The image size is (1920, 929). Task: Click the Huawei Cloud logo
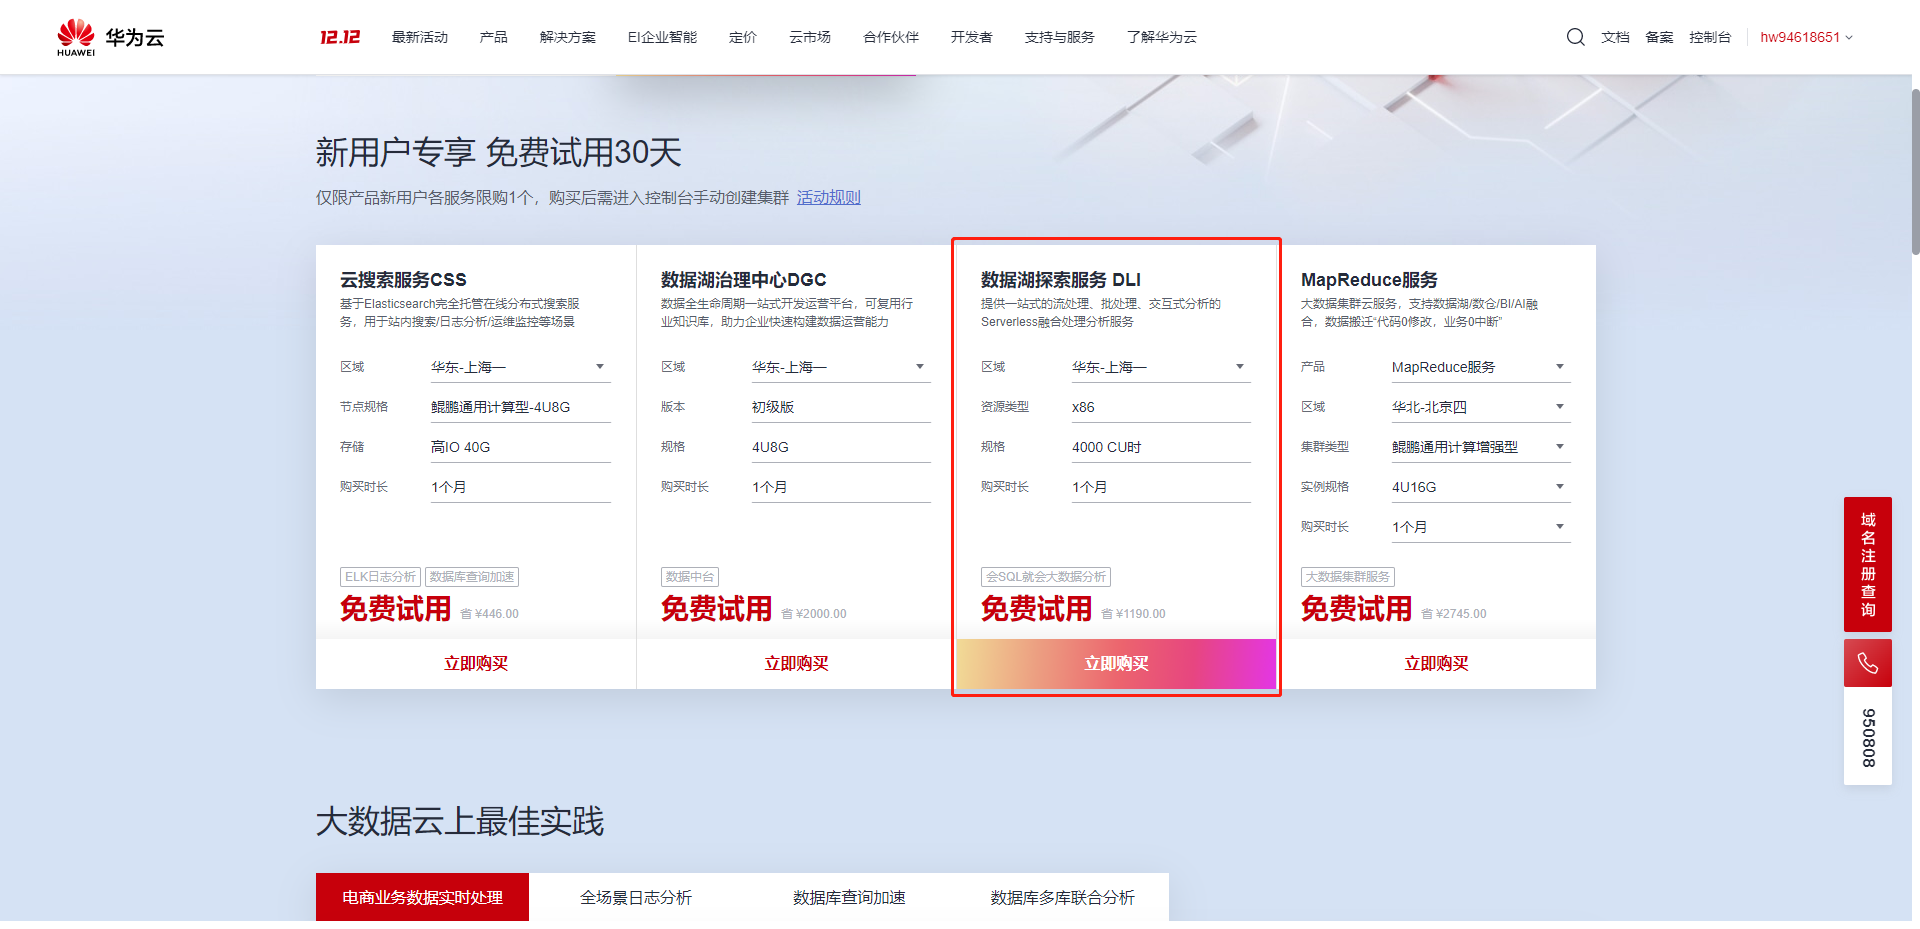(110, 37)
